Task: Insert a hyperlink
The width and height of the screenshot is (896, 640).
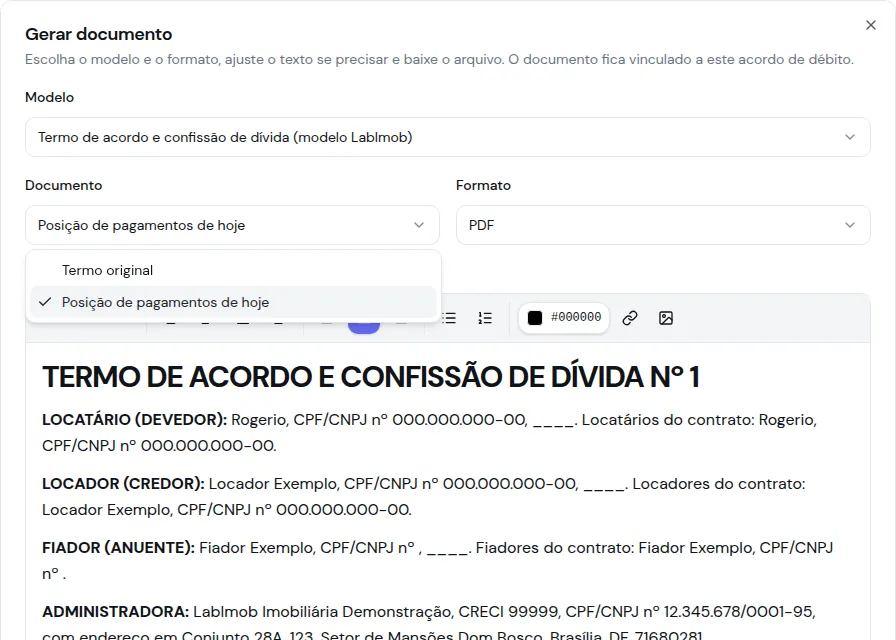Action: [x=630, y=318]
